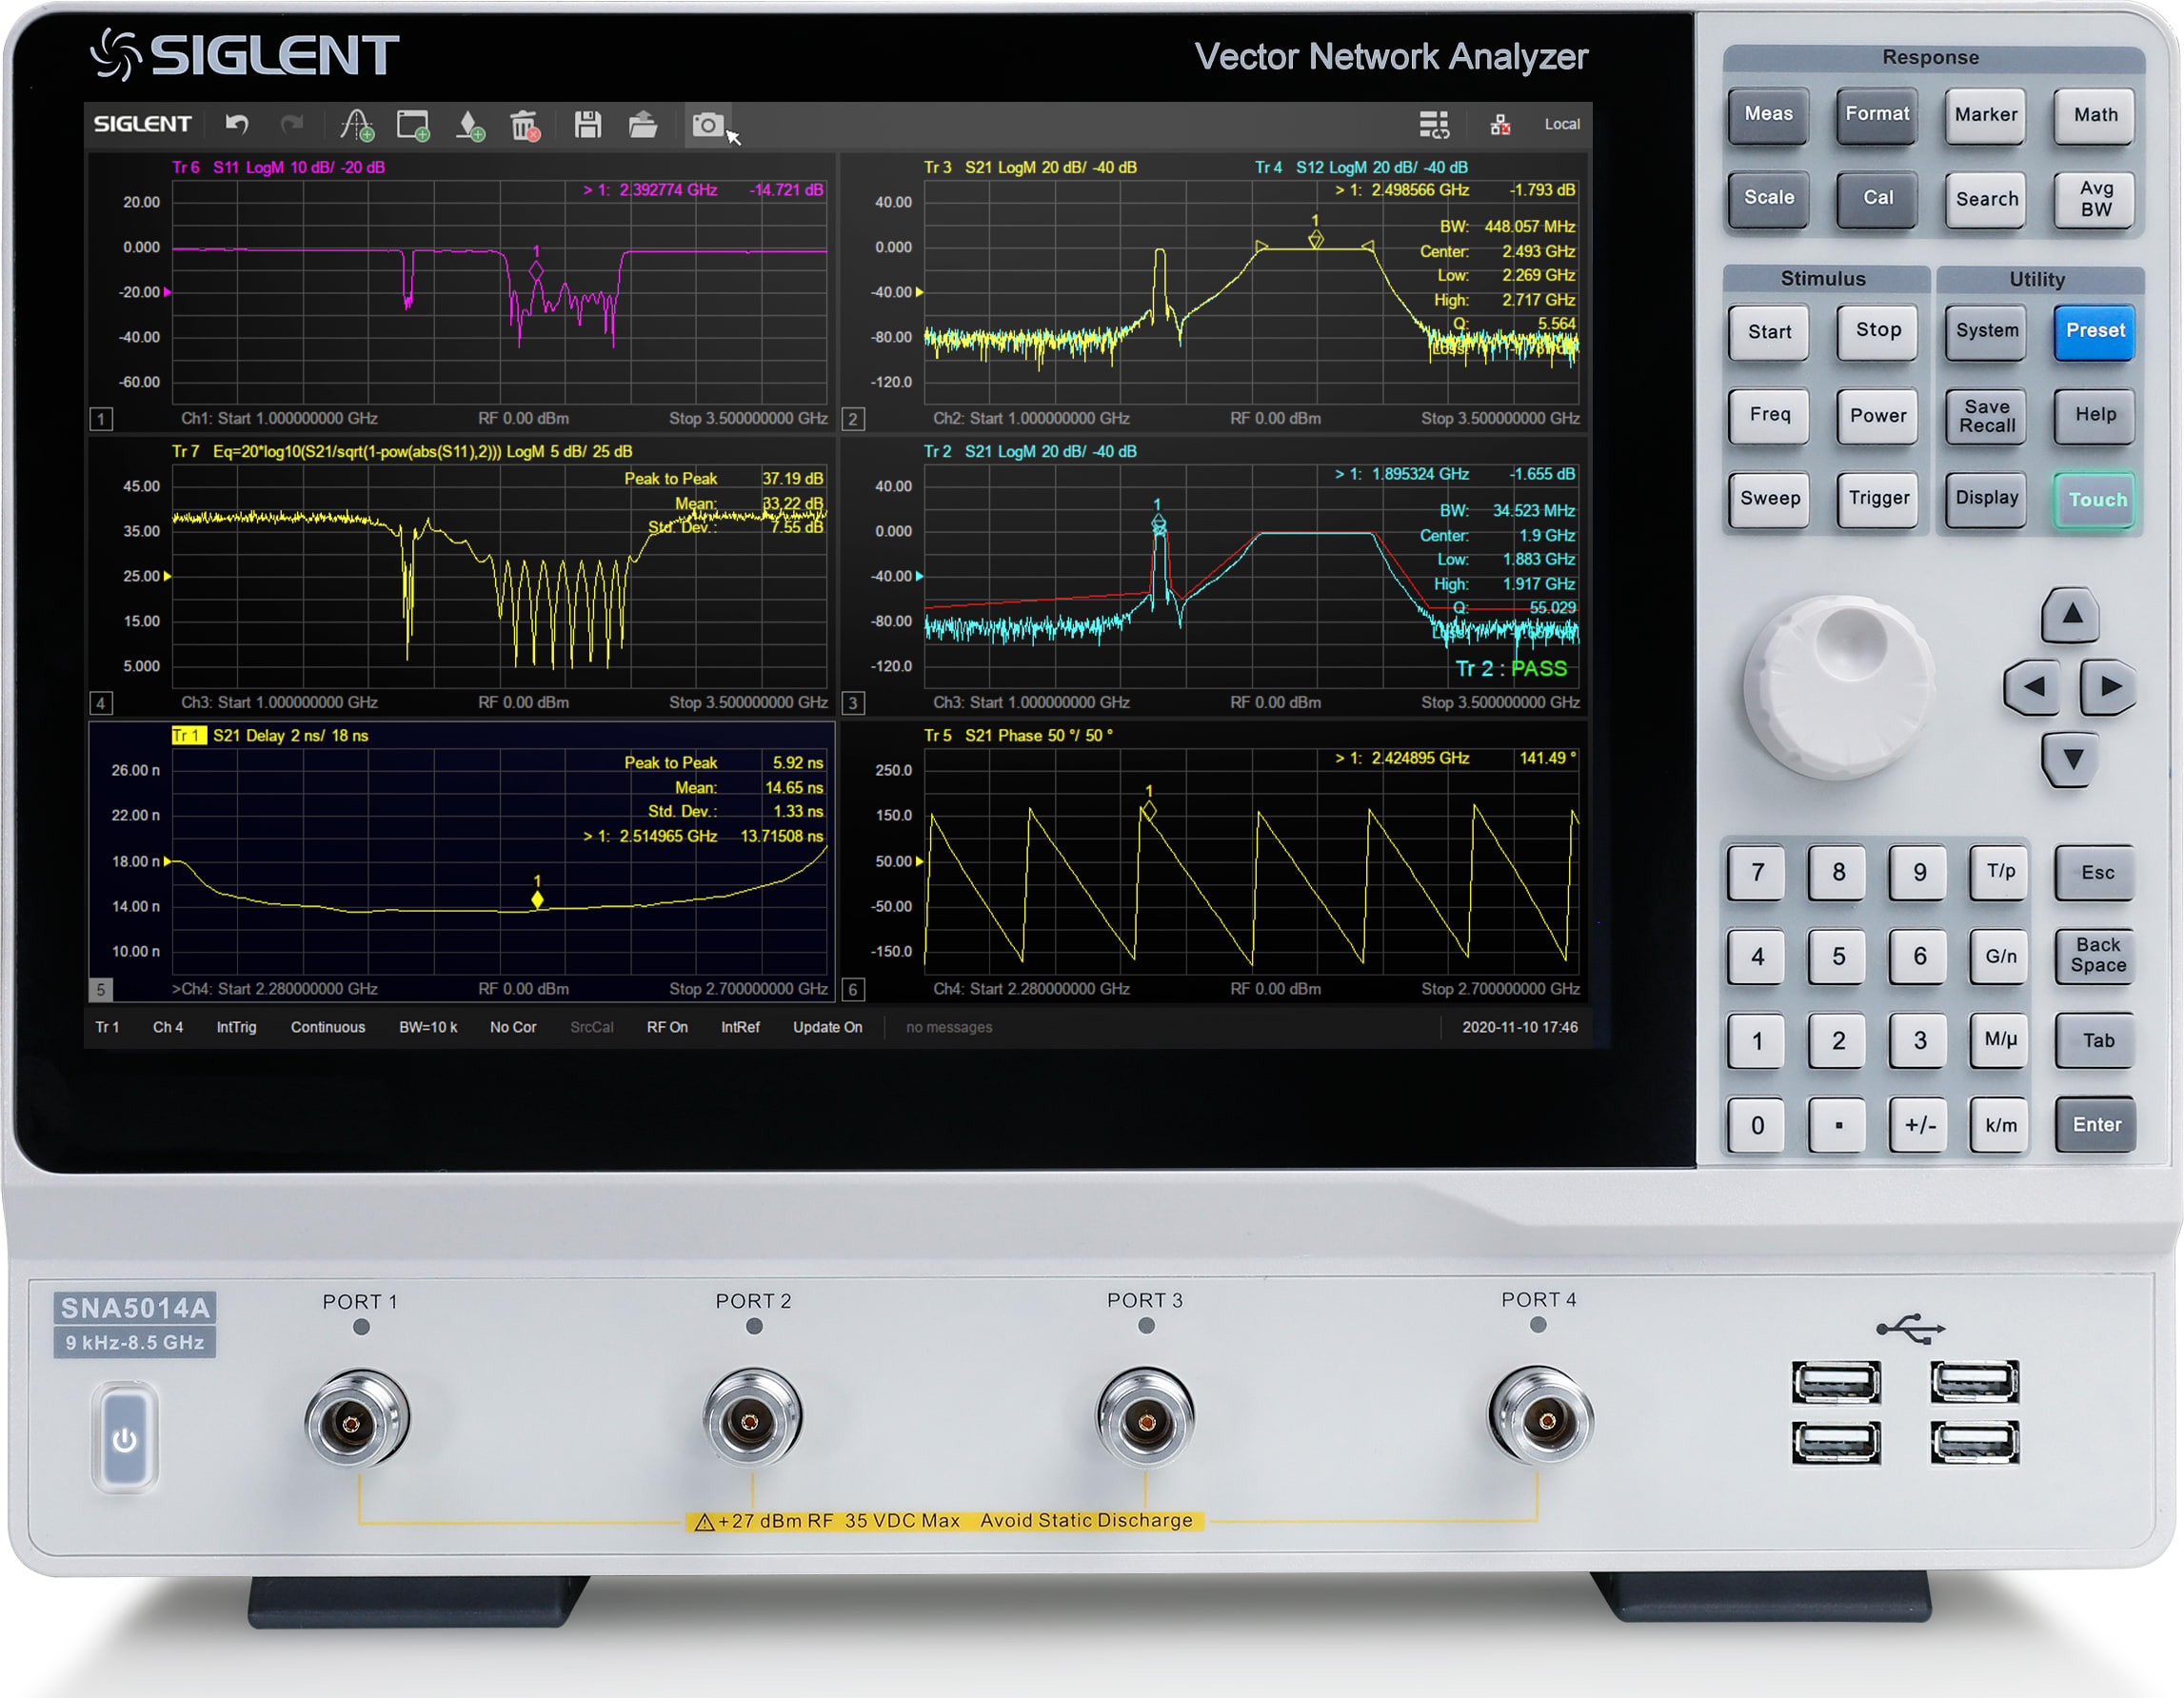Click the Save Recall button
Viewport: 2184px width, 1698px height.
coord(1986,416)
